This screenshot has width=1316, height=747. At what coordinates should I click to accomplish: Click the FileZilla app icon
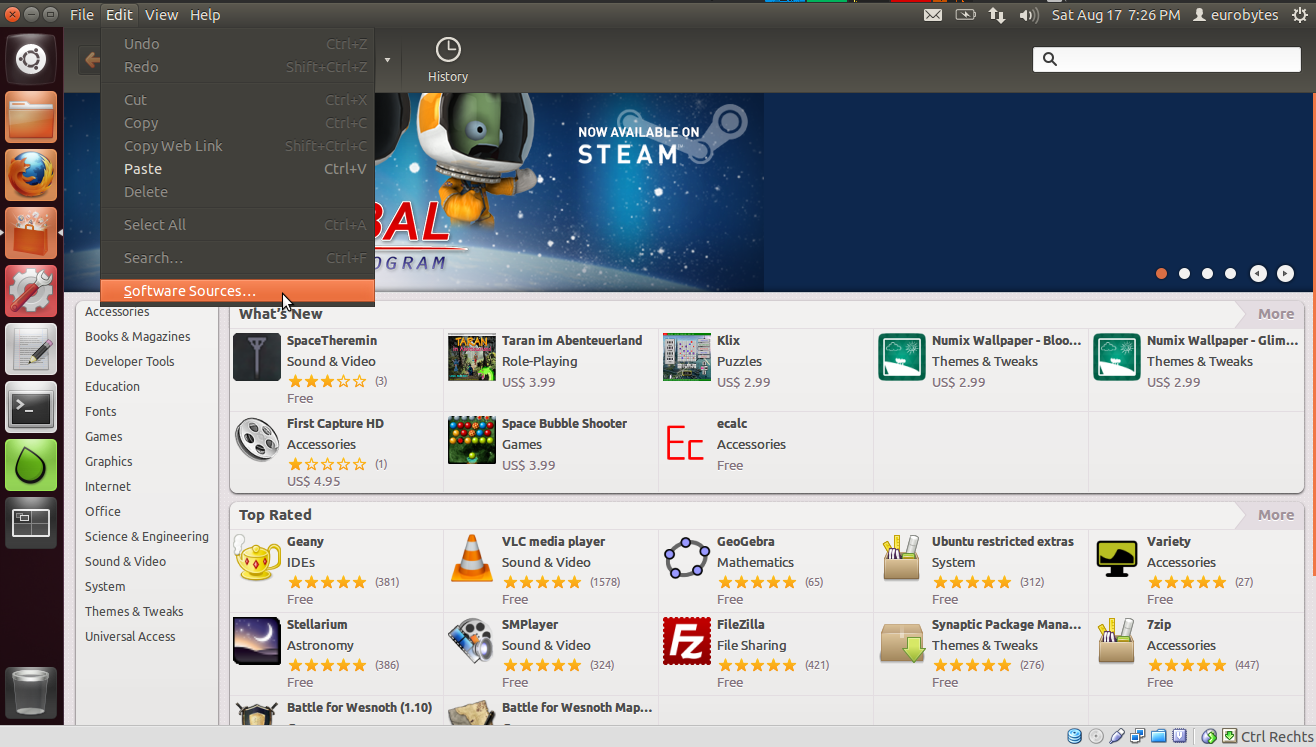click(x=687, y=642)
